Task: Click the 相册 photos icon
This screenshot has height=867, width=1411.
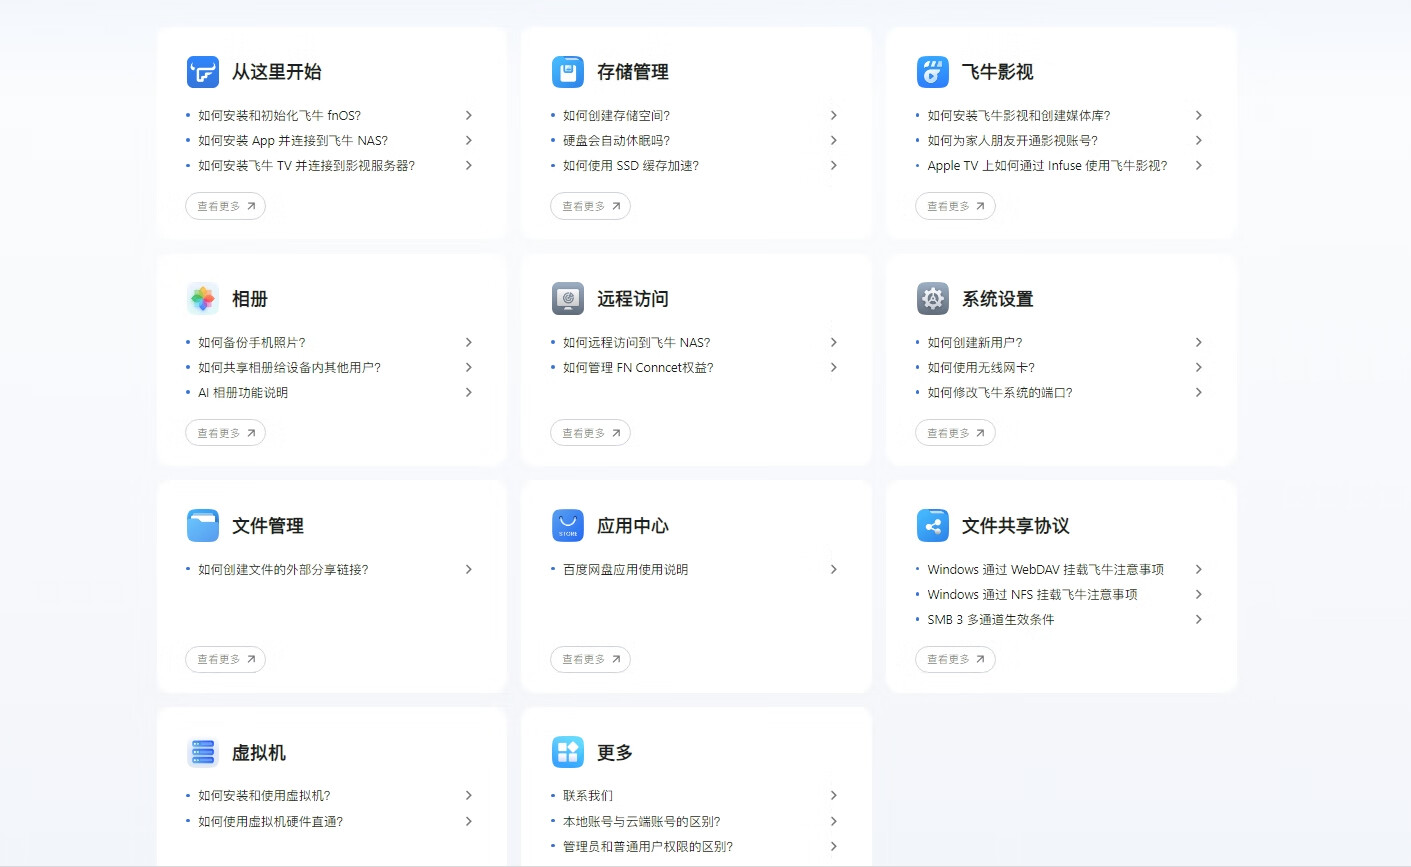Action: 203,299
